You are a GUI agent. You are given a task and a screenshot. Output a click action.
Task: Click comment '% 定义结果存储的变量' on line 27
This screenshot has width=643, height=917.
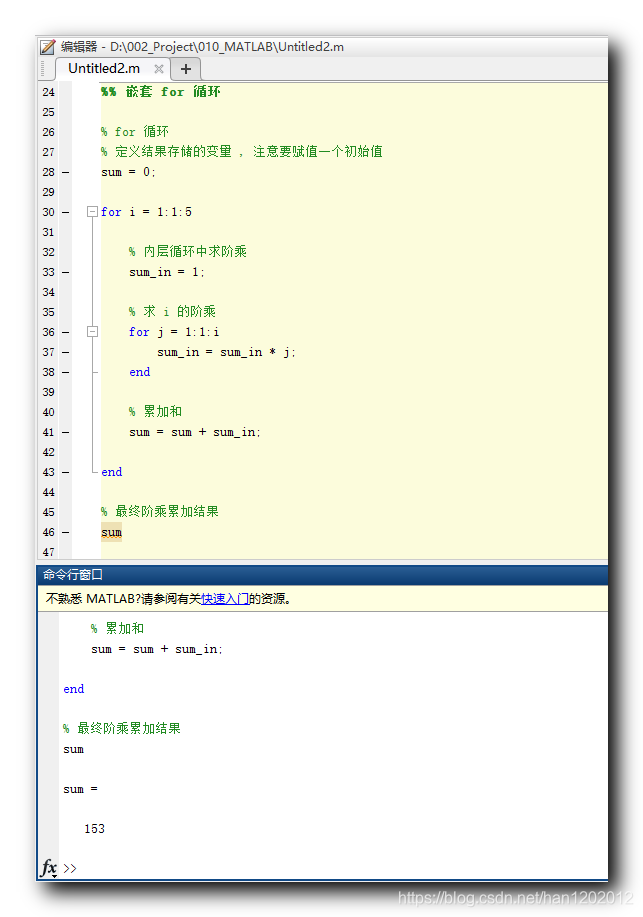pos(166,151)
